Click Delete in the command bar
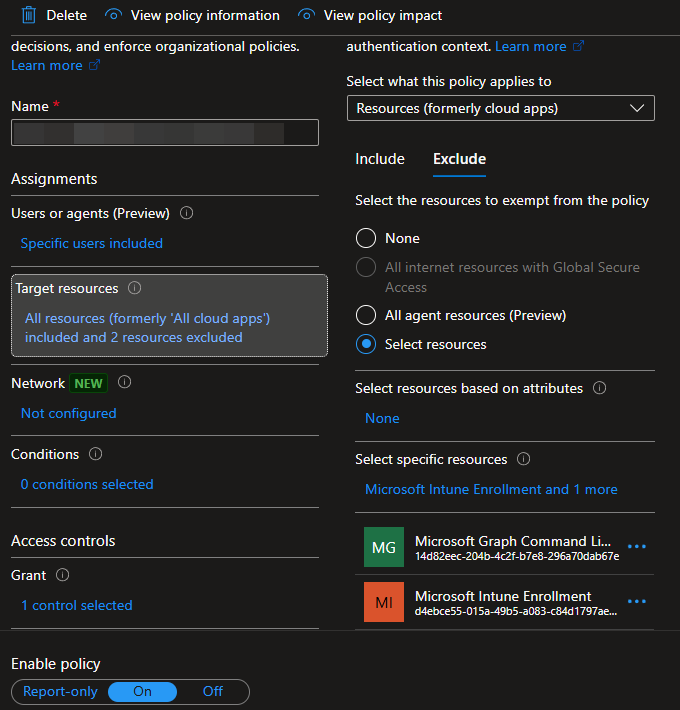The image size is (680, 710). 67,15
